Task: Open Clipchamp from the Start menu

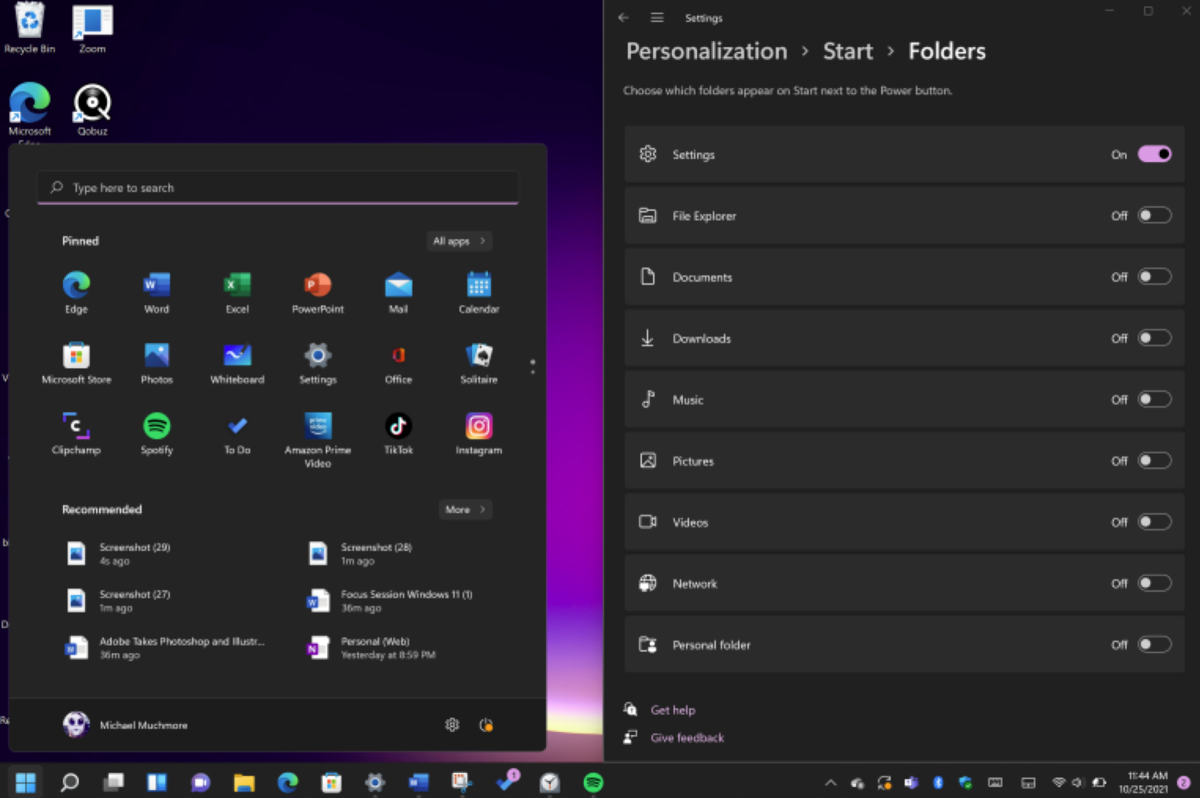Action: coord(77,433)
